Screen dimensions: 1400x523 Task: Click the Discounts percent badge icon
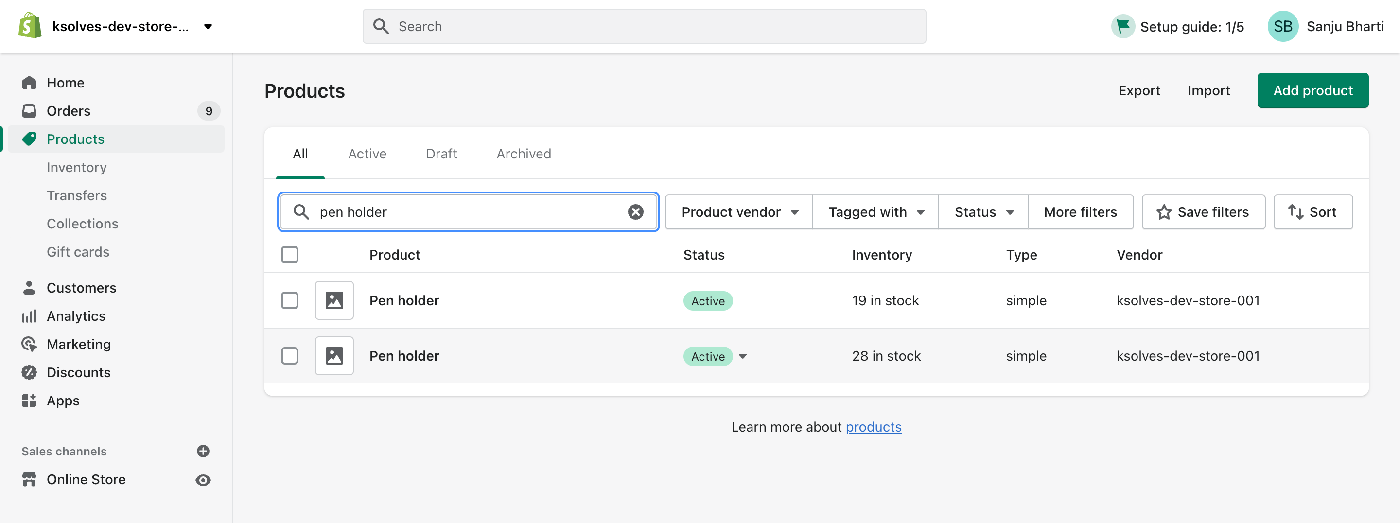[29, 372]
